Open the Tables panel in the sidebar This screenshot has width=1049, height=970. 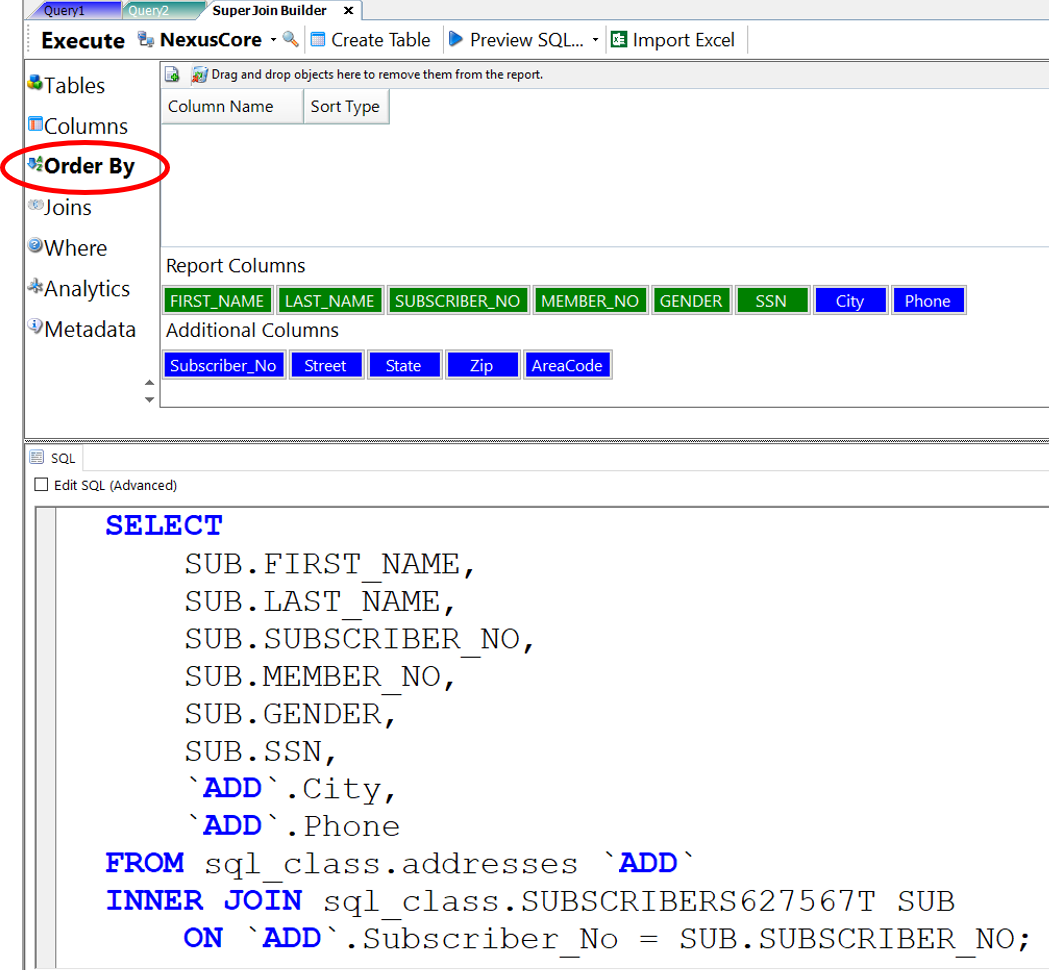coord(66,86)
